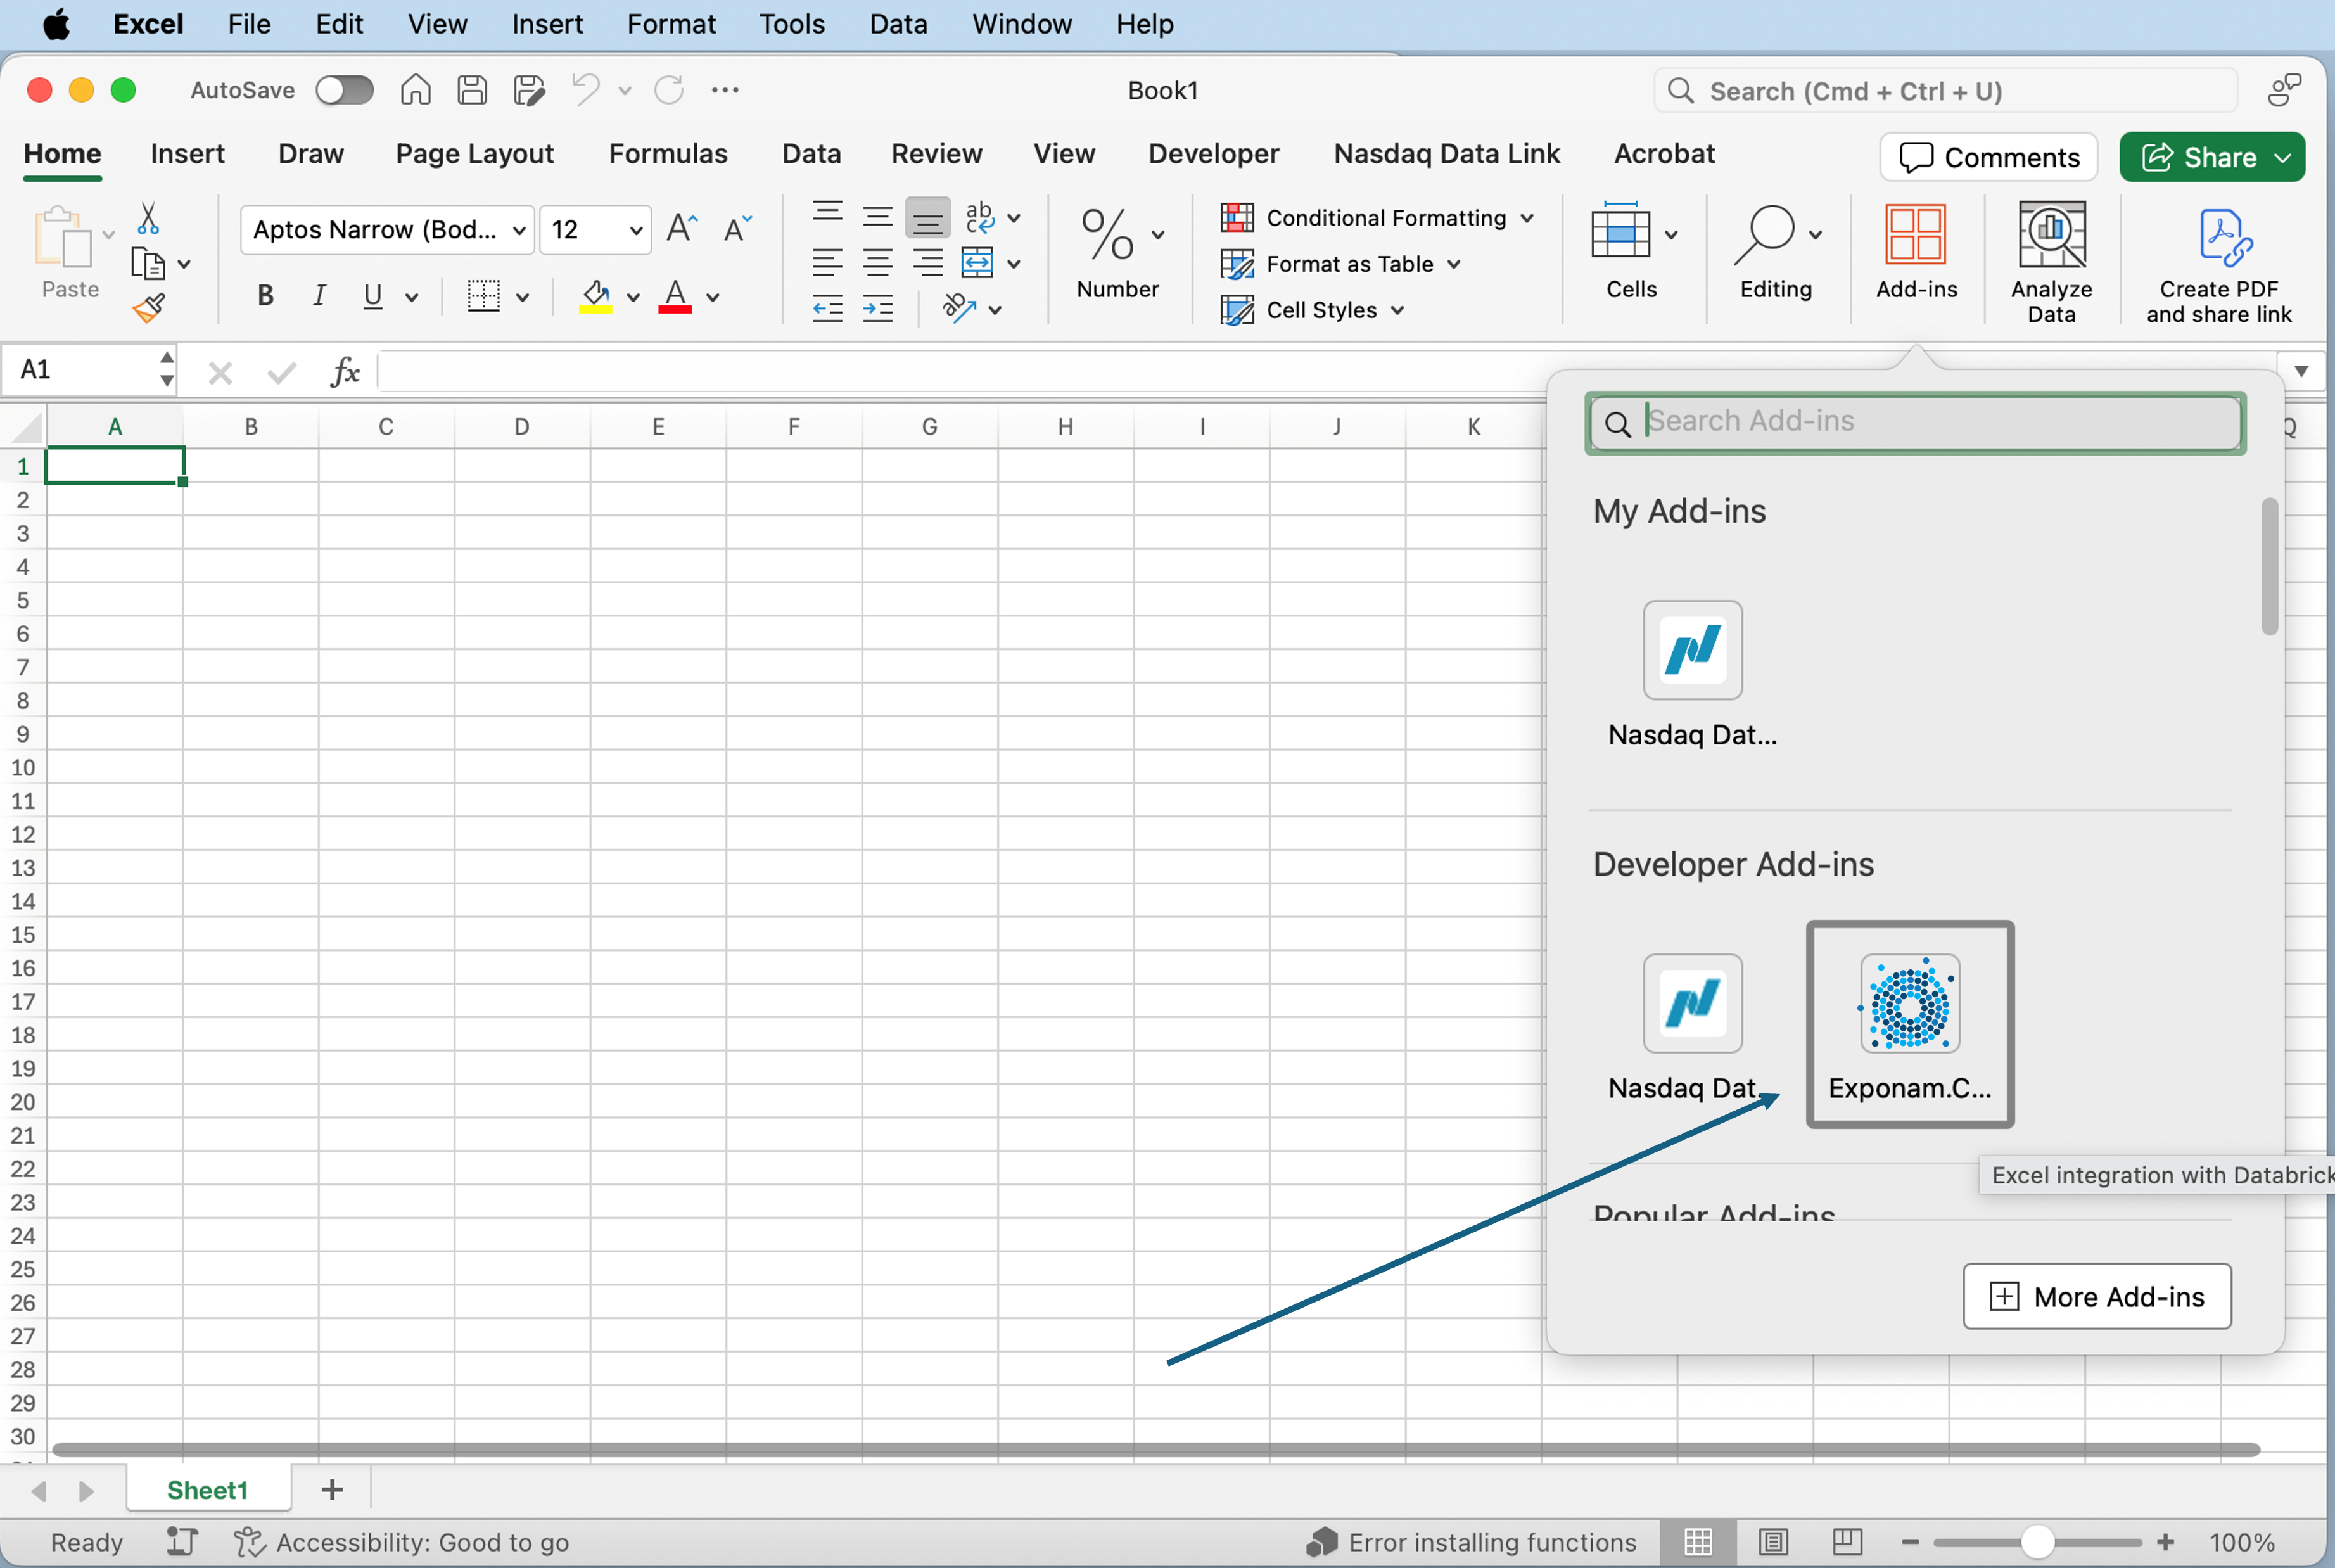This screenshot has height=1568, width=2335.
Task: Click the Undo arrow icon
Action: (586, 90)
